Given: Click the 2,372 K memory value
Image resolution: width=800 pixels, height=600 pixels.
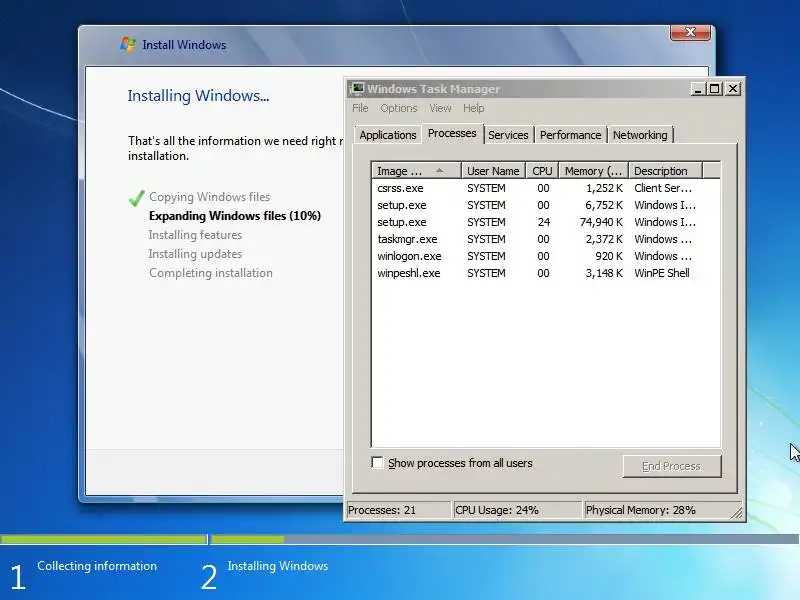Looking at the screenshot, I should [x=604, y=239].
